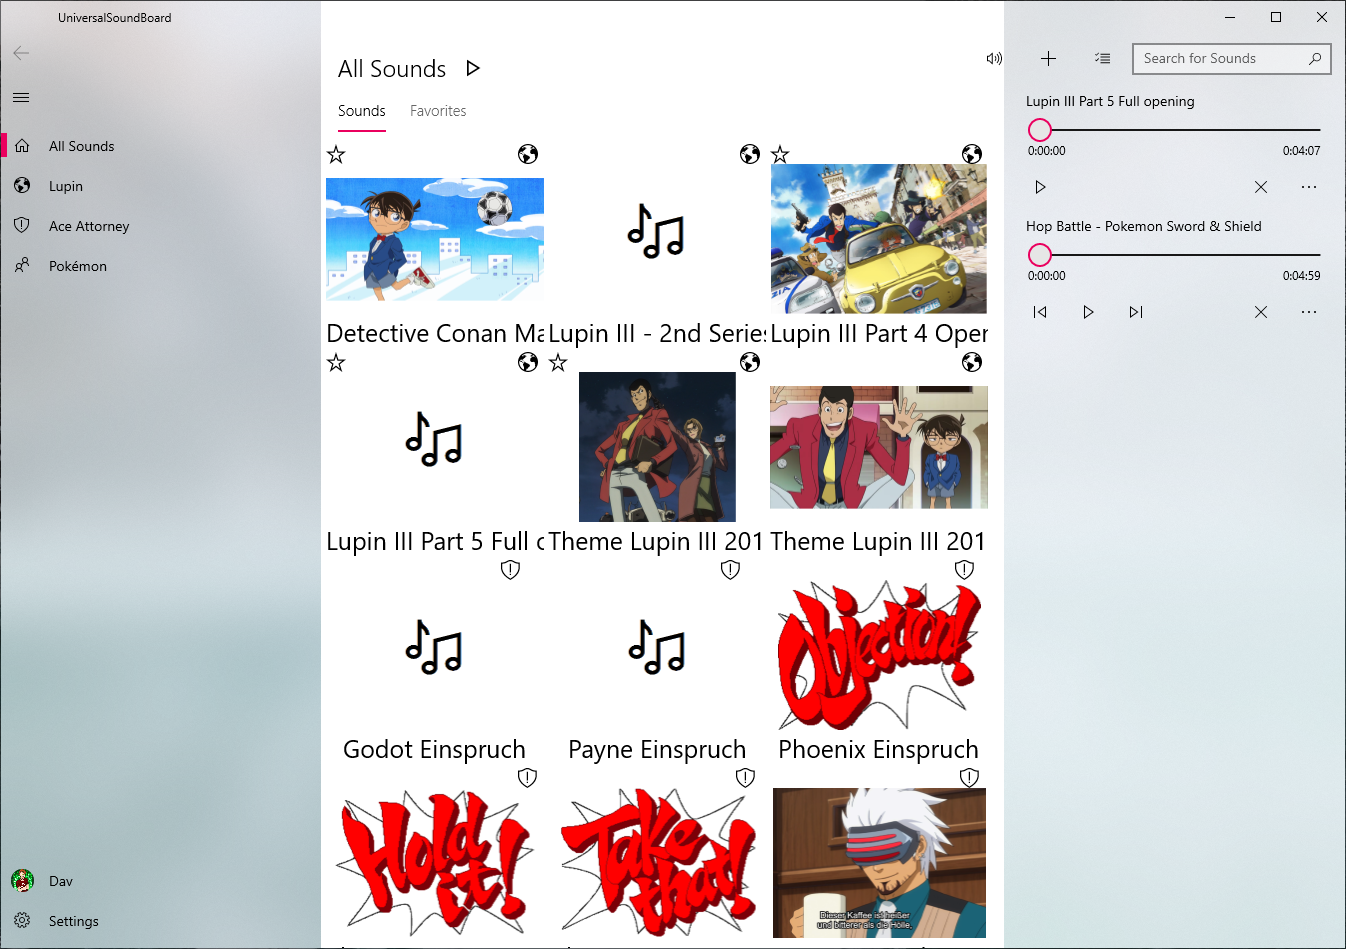The width and height of the screenshot is (1346, 949).
Task: Open more options for Lupin III Part 5 player
Action: (x=1309, y=187)
